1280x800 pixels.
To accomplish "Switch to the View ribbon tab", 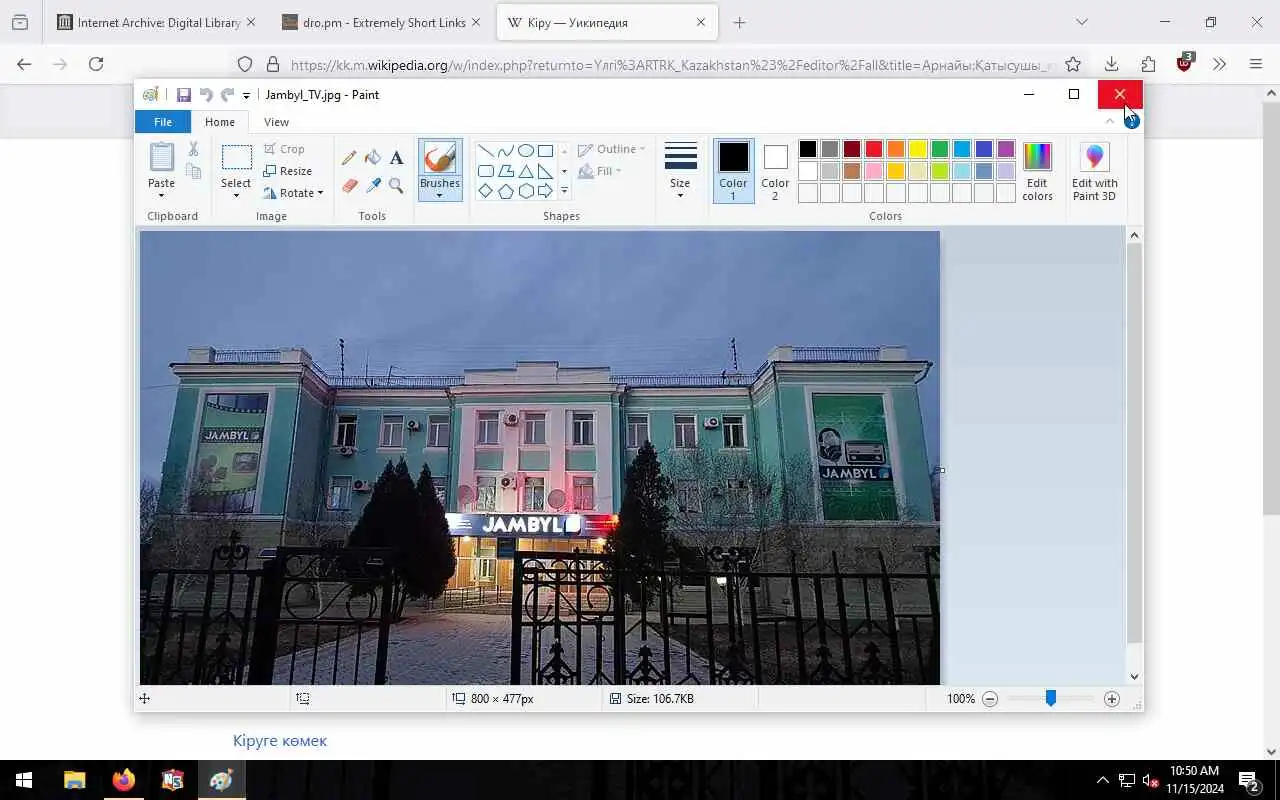I will 276,122.
